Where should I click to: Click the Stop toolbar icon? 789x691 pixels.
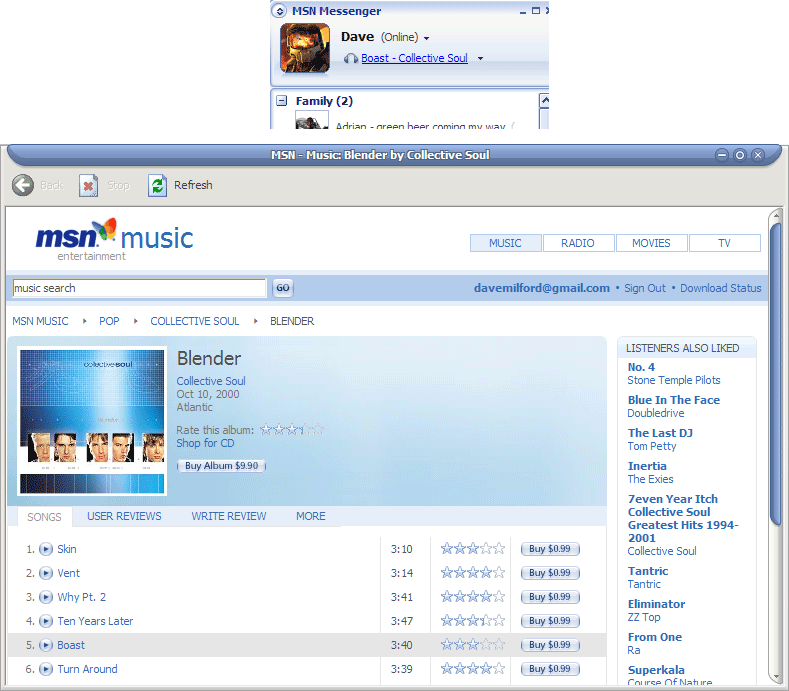[89, 185]
